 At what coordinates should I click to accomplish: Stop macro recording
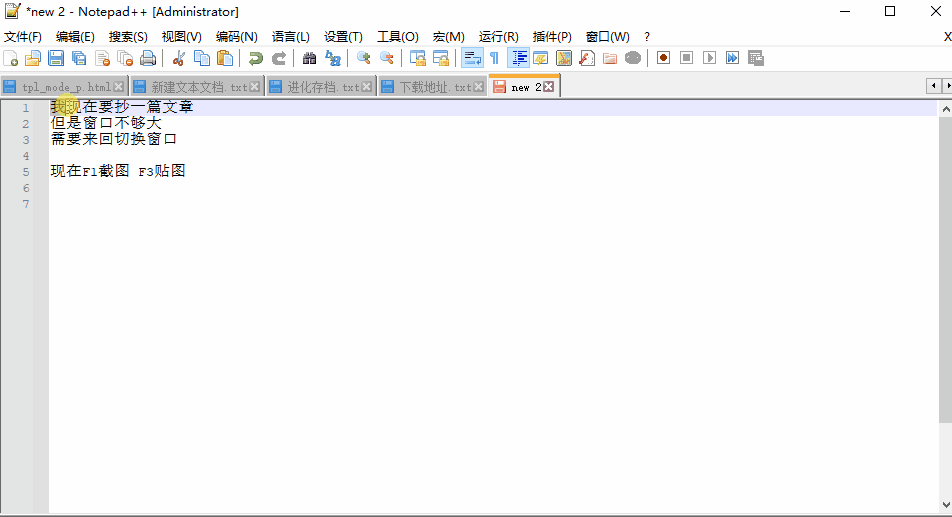tap(687, 58)
